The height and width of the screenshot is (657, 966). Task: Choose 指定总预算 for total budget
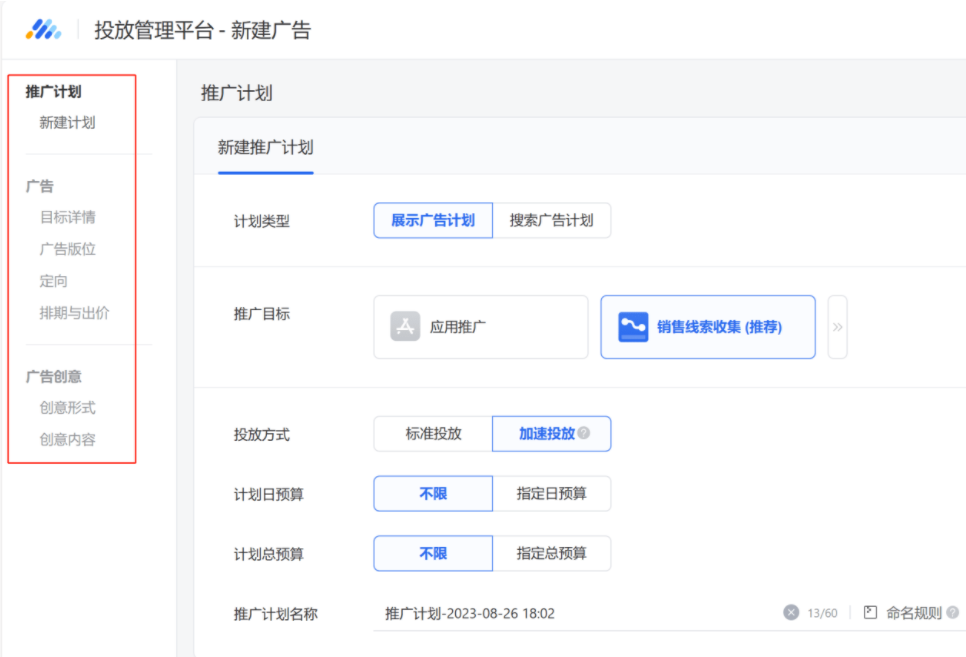coord(551,553)
